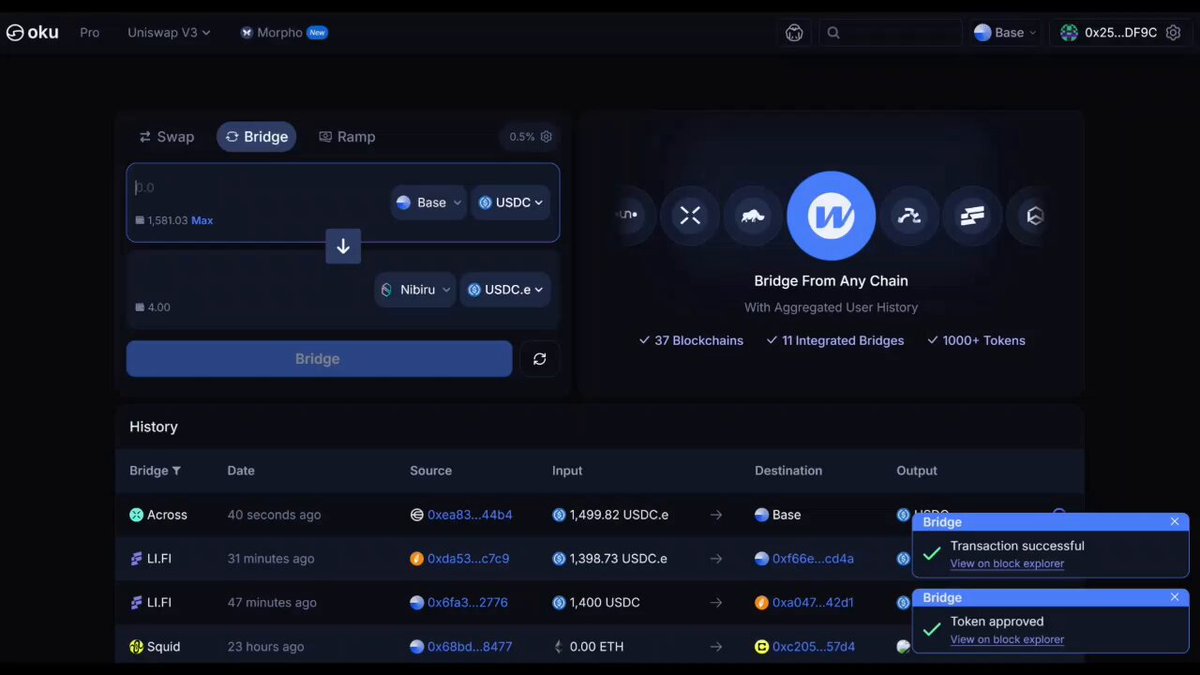Image resolution: width=1200 pixels, height=675 pixels.
Task: Click the refresh quote icon button
Action: point(540,359)
